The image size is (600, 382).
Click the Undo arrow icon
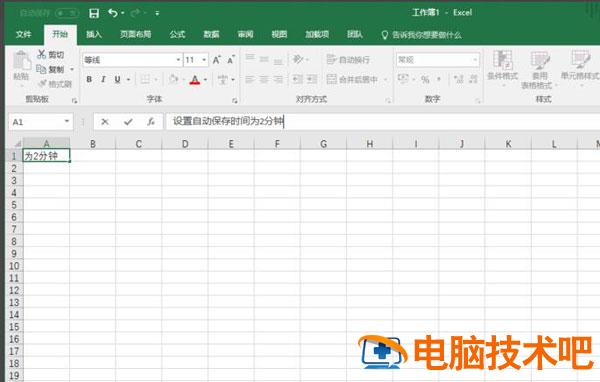click(112, 13)
